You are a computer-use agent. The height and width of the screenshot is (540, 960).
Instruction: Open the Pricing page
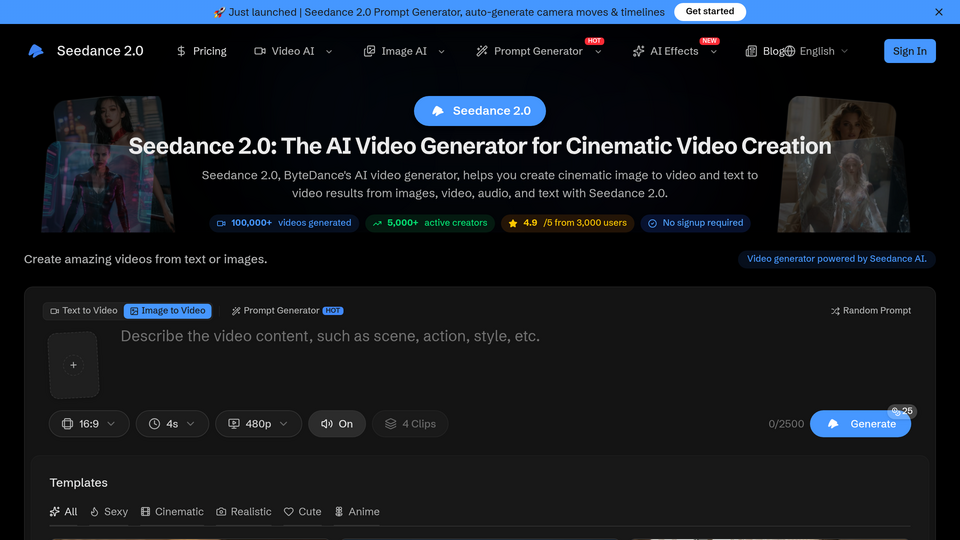[201, 51]
